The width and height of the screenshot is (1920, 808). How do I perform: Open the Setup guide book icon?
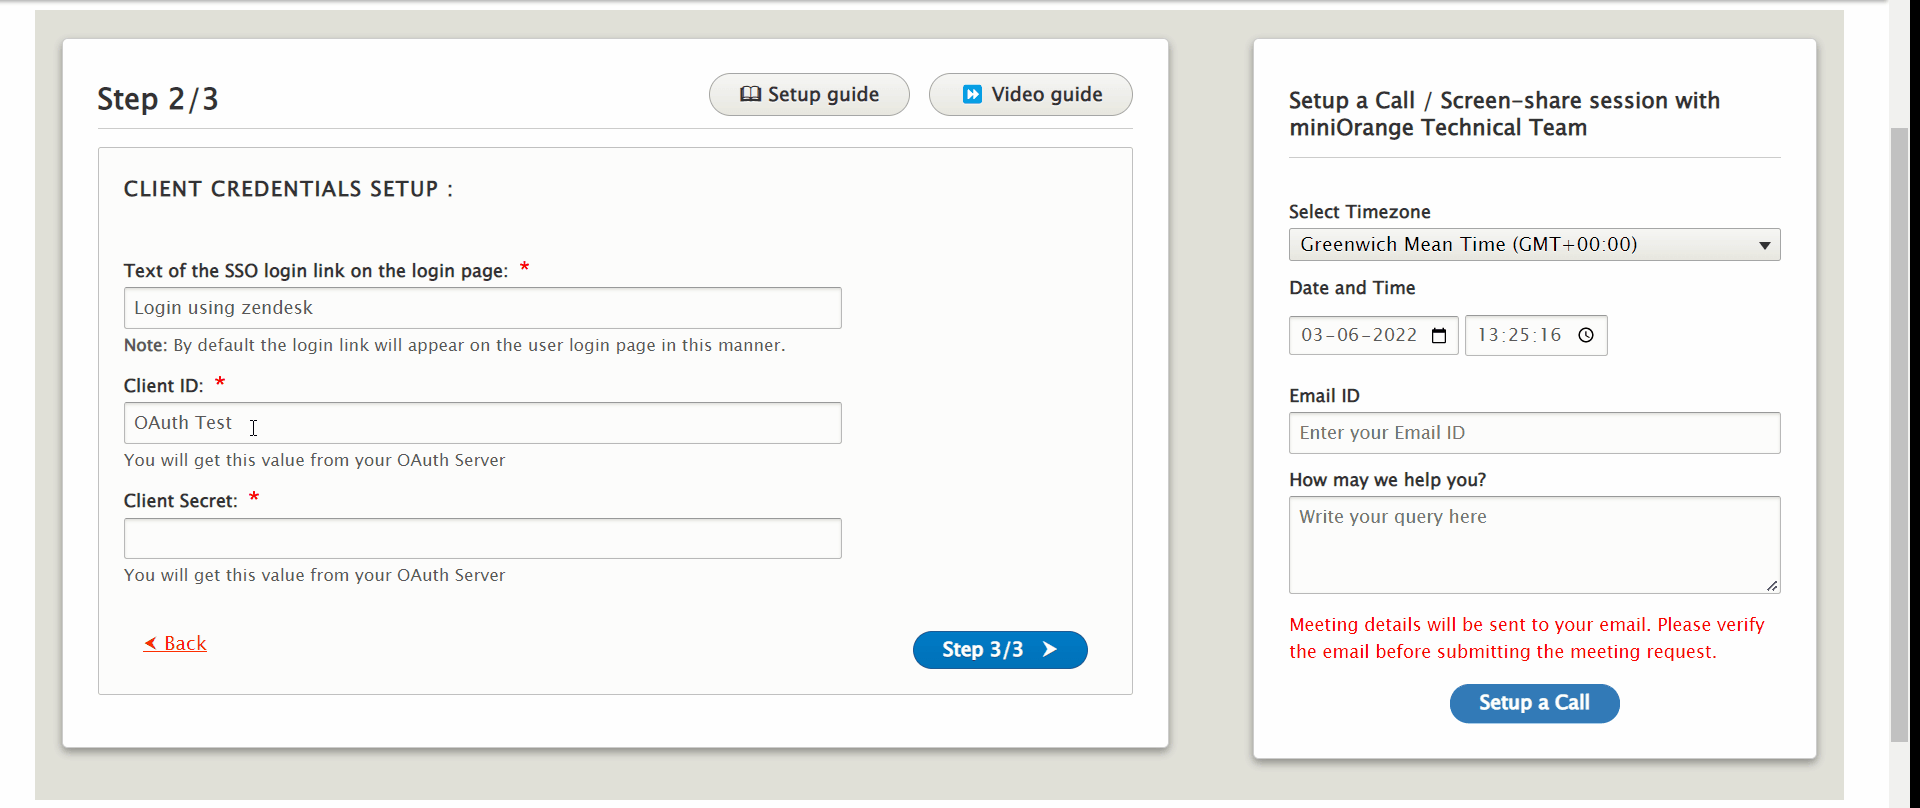pos(750,94)
